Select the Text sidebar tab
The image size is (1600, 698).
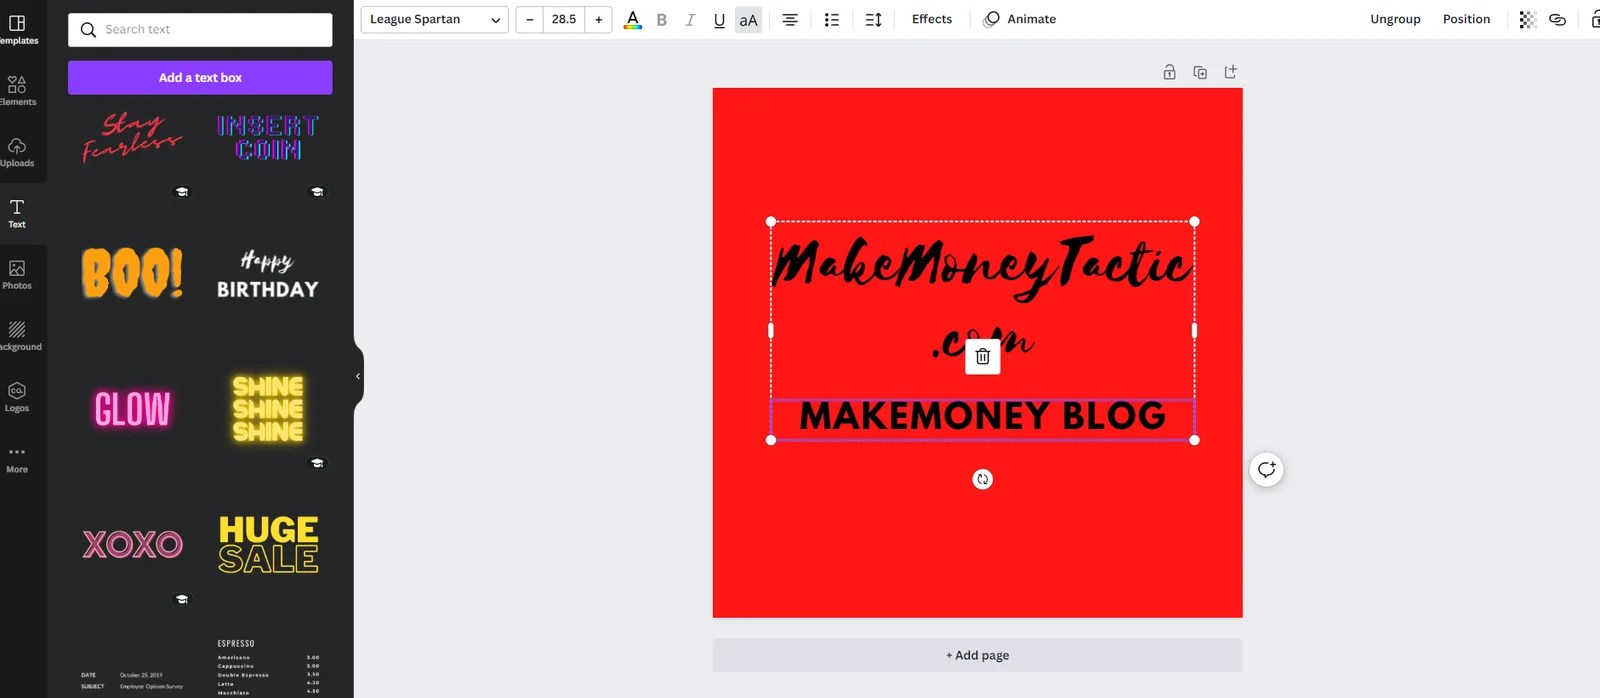pyautogui.click(x=18, y=213)
